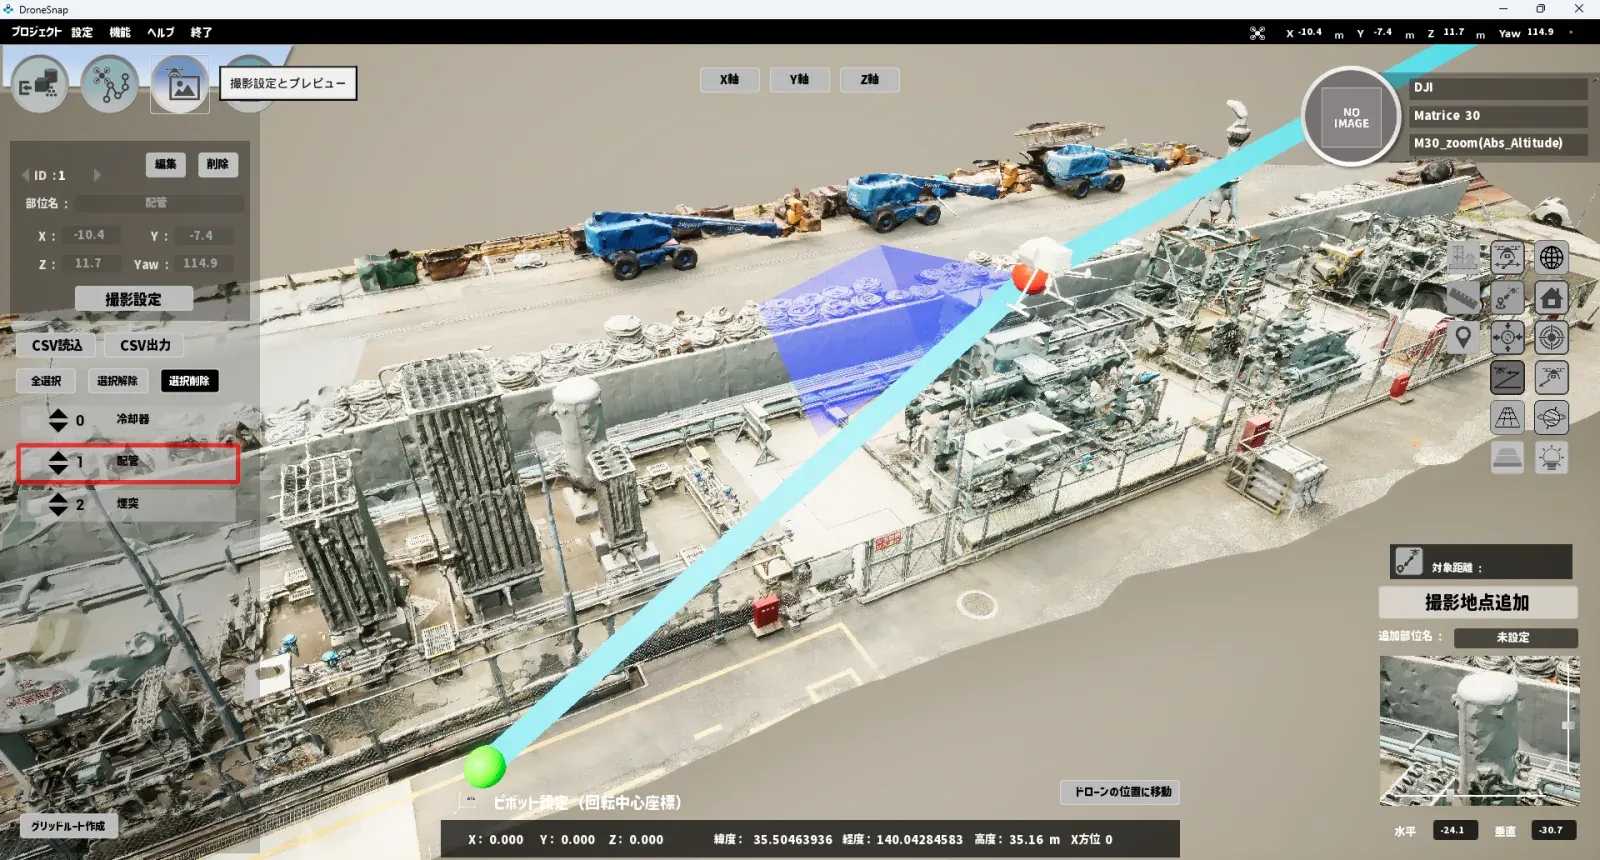Click the 編集 edit button

(166, 164)
